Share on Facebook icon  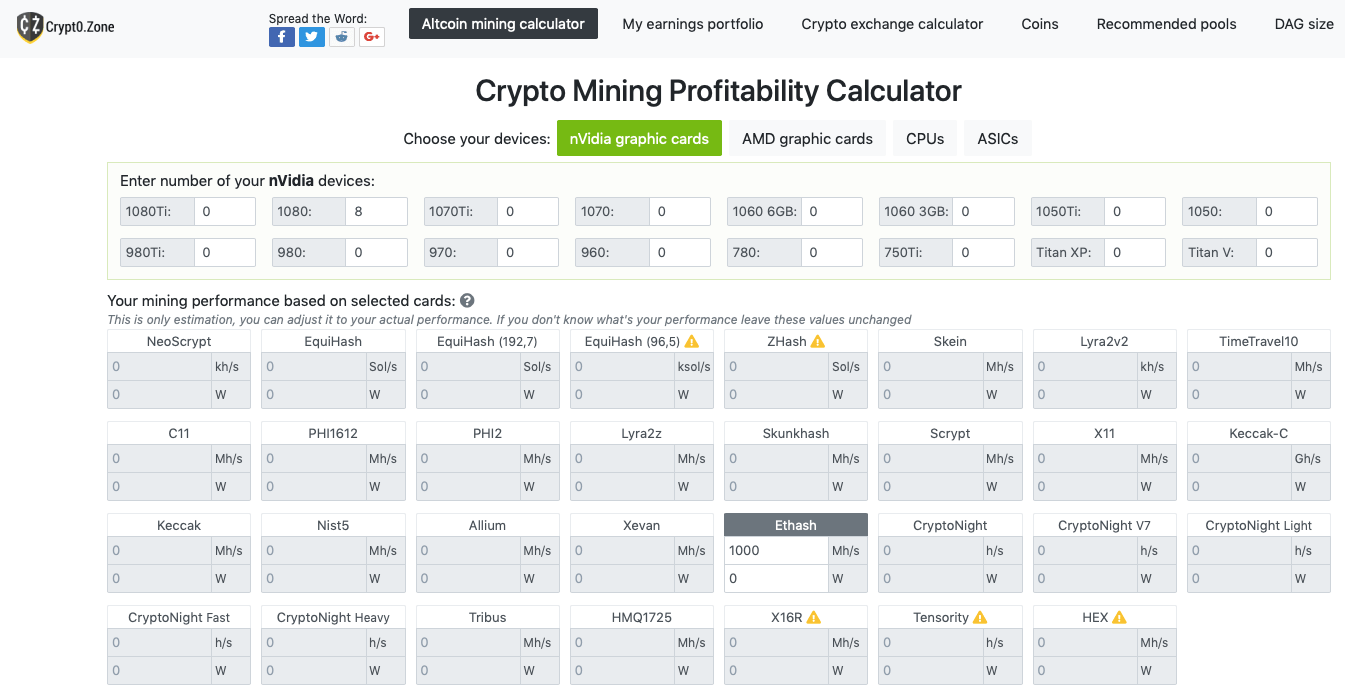click(281, 37)
